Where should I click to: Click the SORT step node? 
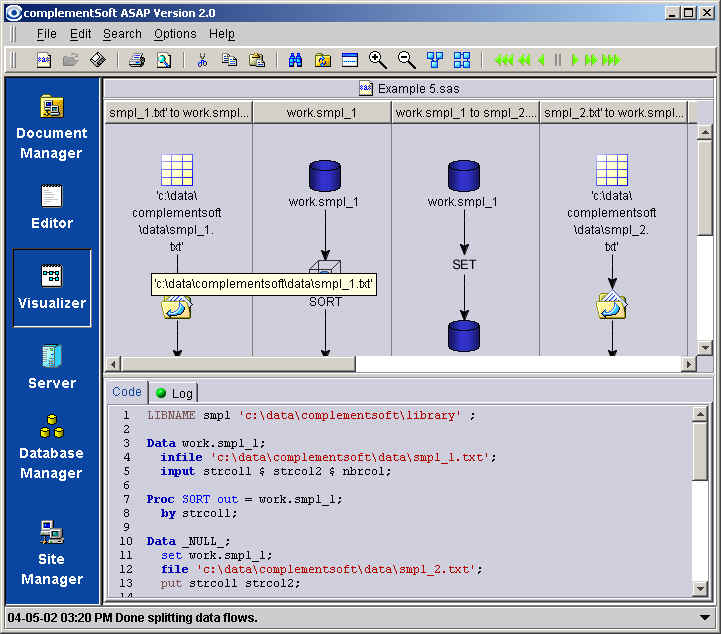325,302
